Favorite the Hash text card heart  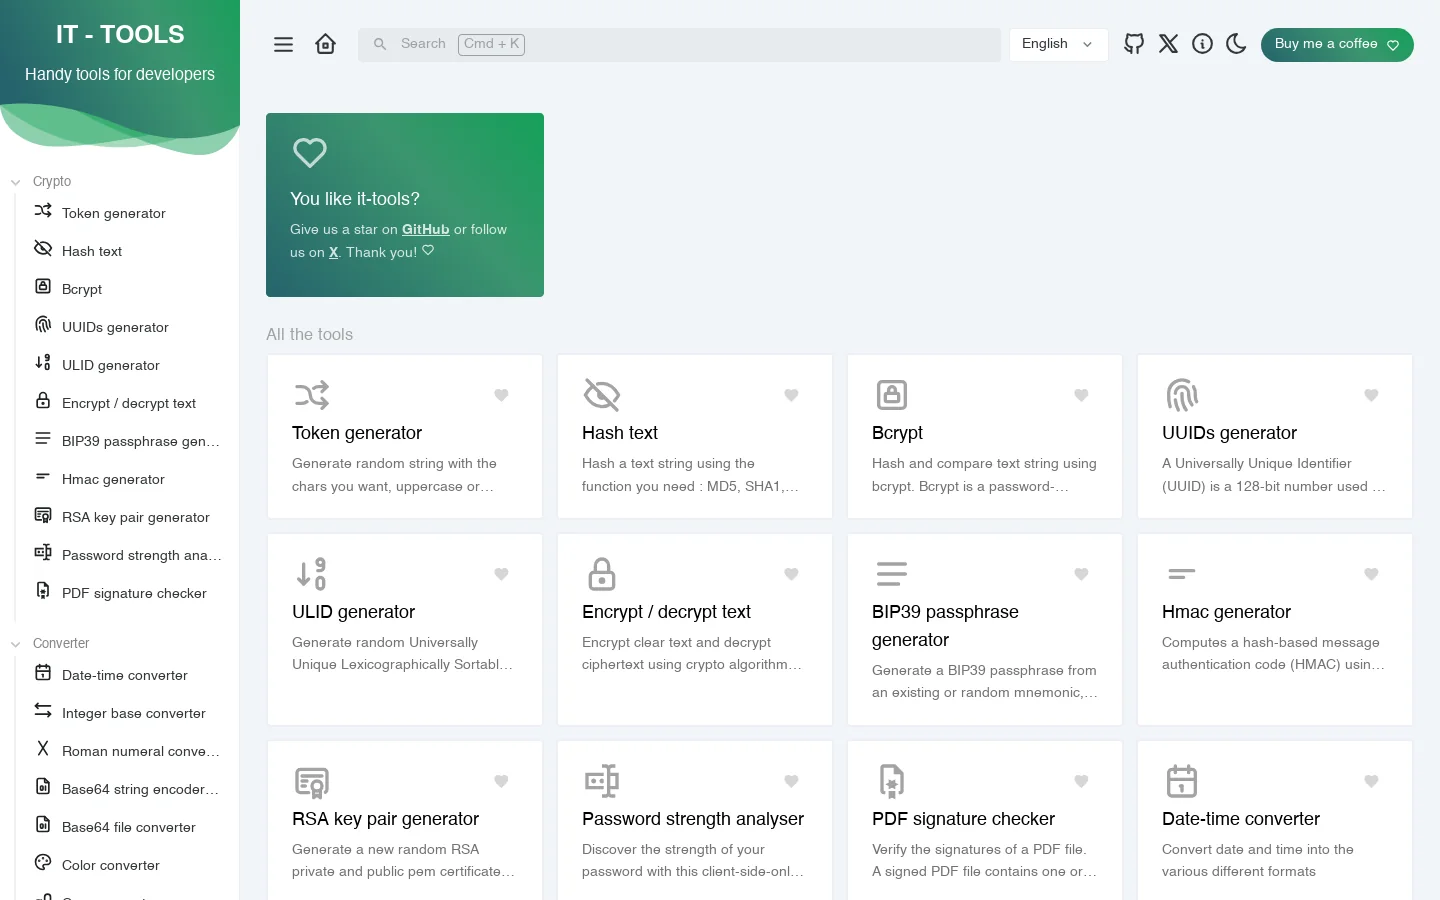point(792,395)
